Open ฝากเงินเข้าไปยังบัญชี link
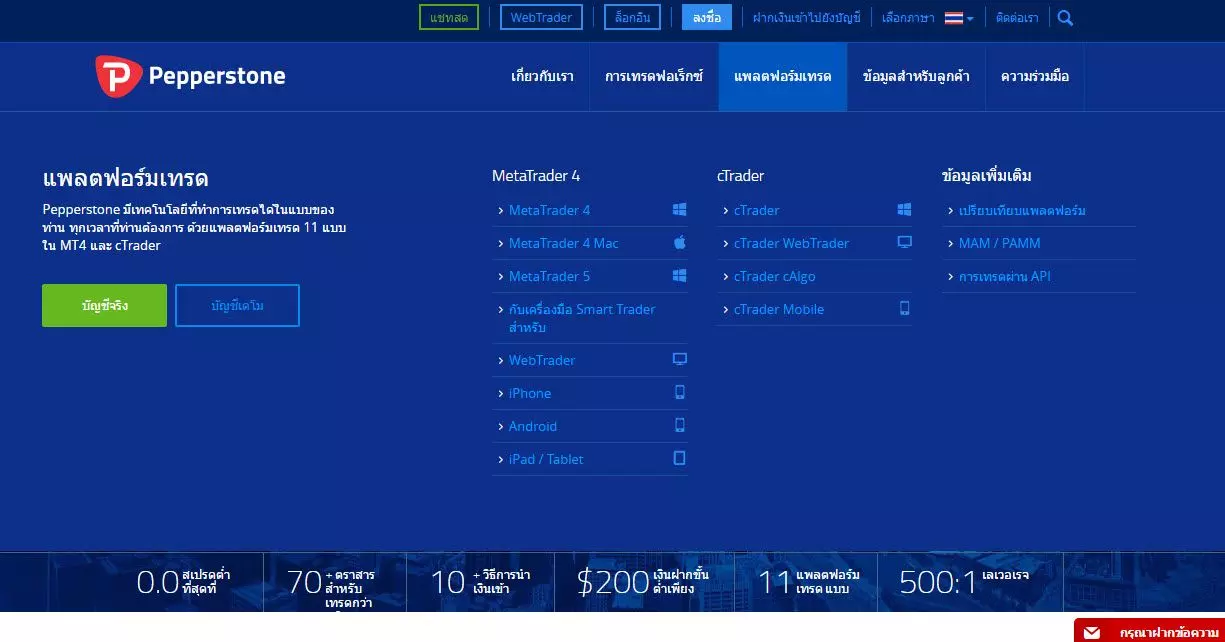The width and height of the screenshot is (1225, 642). point(807,18)
